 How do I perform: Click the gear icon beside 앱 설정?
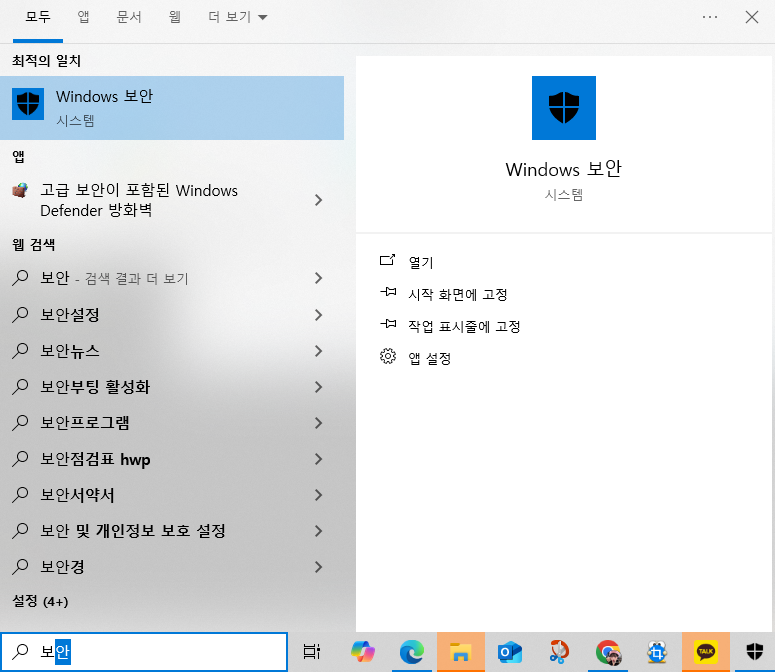click(388, 356)
